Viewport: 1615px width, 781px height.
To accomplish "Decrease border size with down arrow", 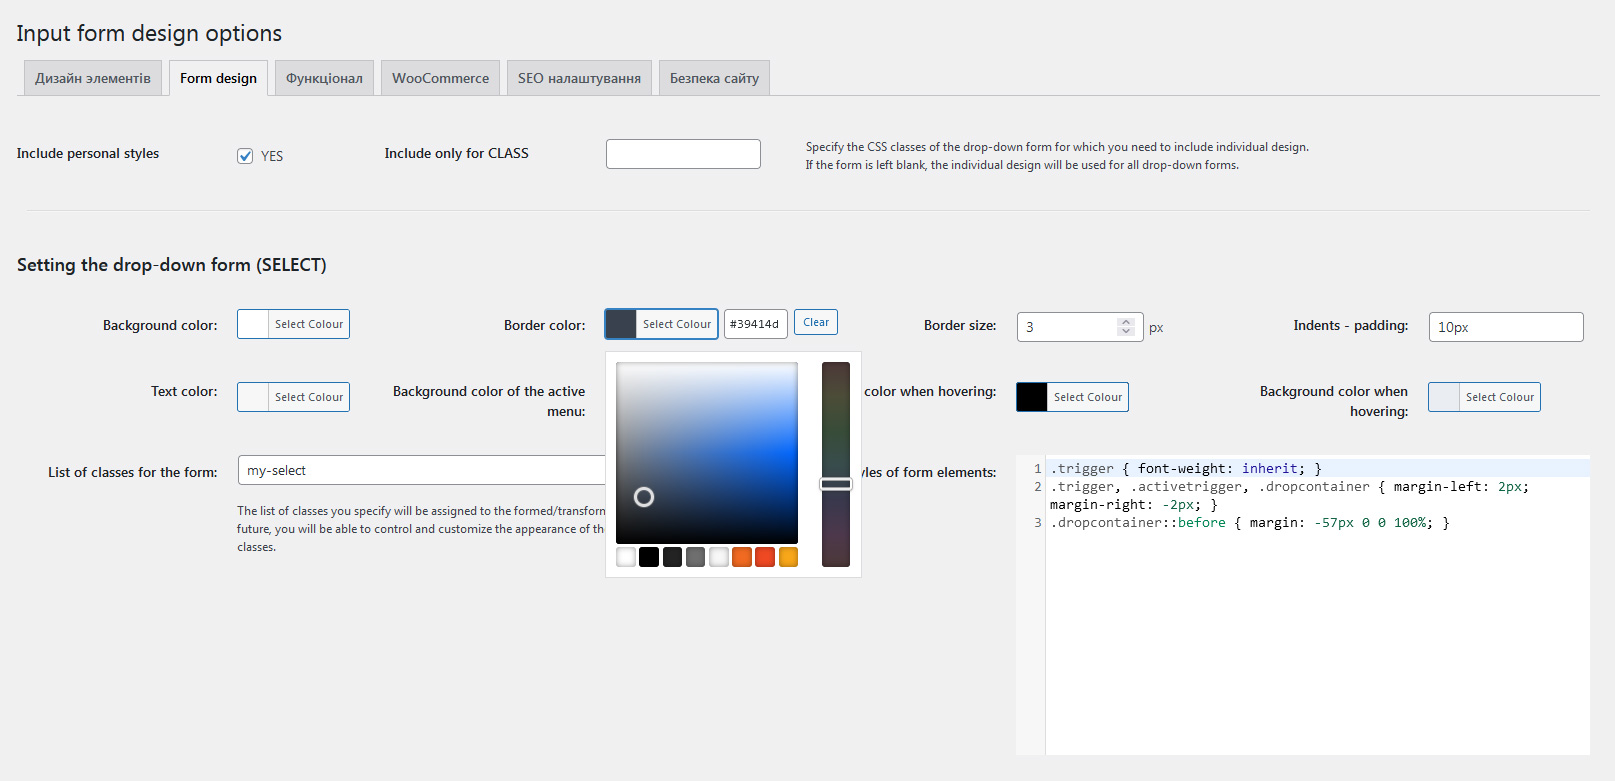I will click(1126, 332).
